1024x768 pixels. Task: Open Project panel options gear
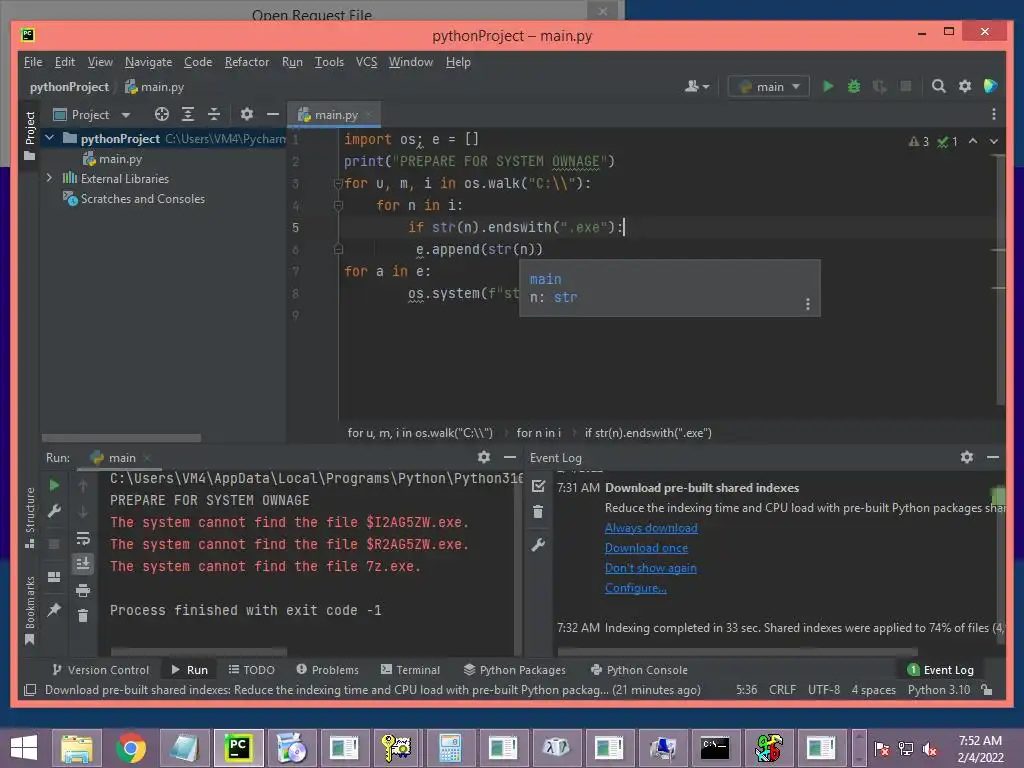coord(246,114)
